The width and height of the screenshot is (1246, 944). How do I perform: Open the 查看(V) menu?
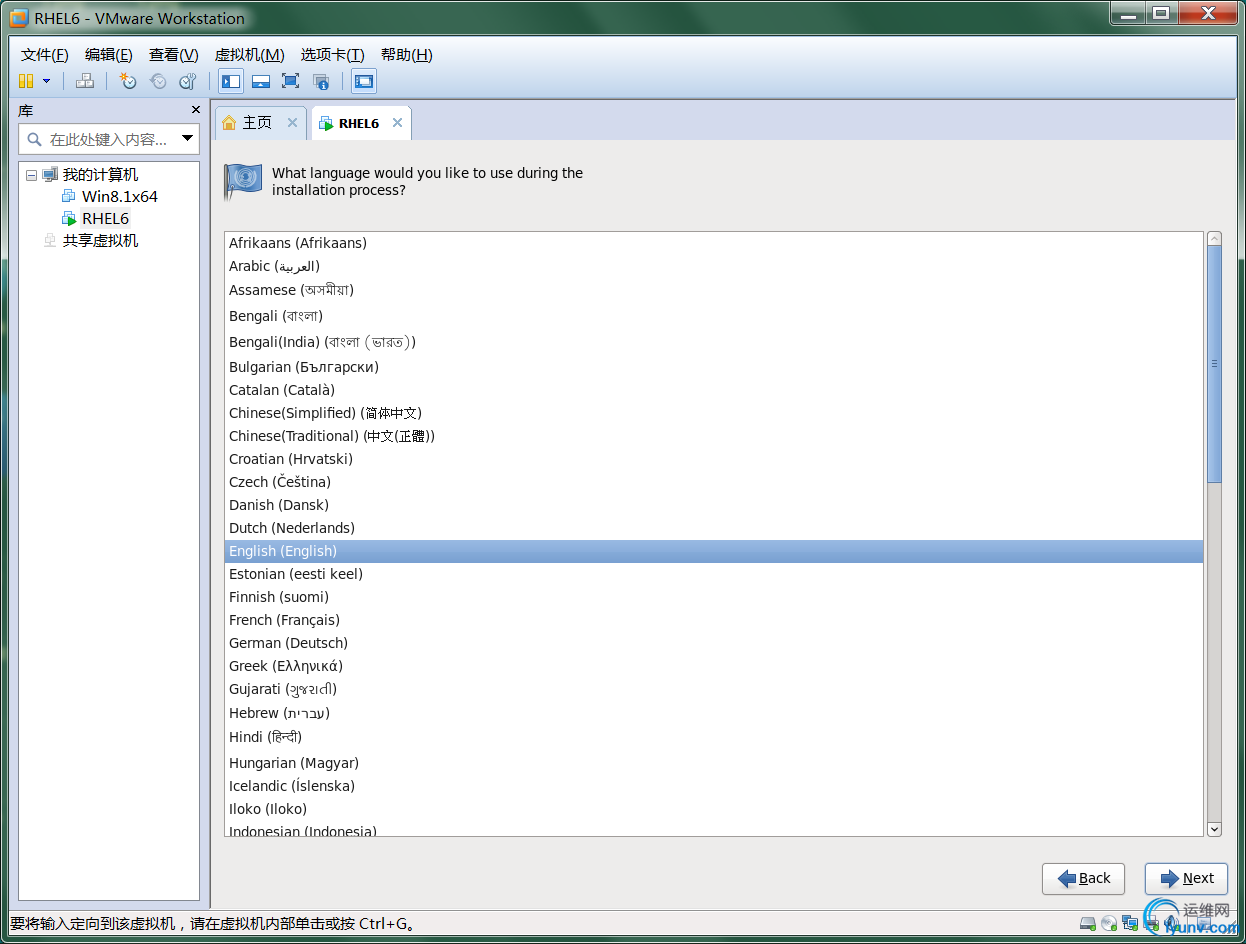(174, 55)
